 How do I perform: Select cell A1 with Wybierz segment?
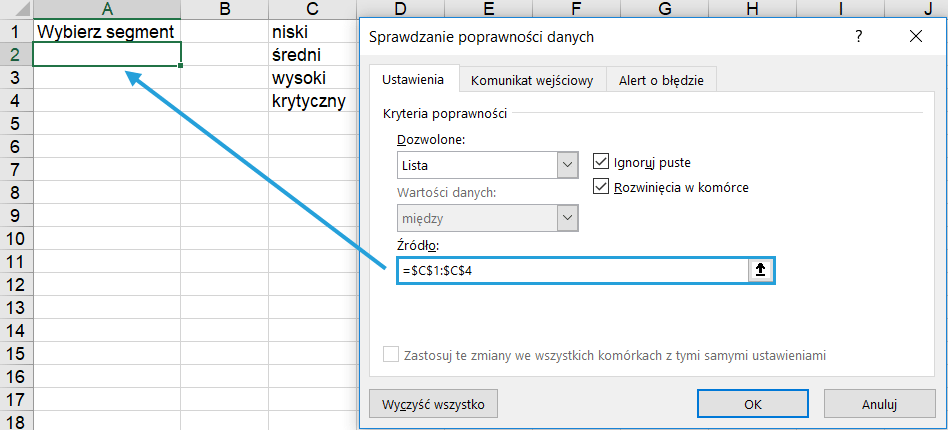[x=106, y=31]
